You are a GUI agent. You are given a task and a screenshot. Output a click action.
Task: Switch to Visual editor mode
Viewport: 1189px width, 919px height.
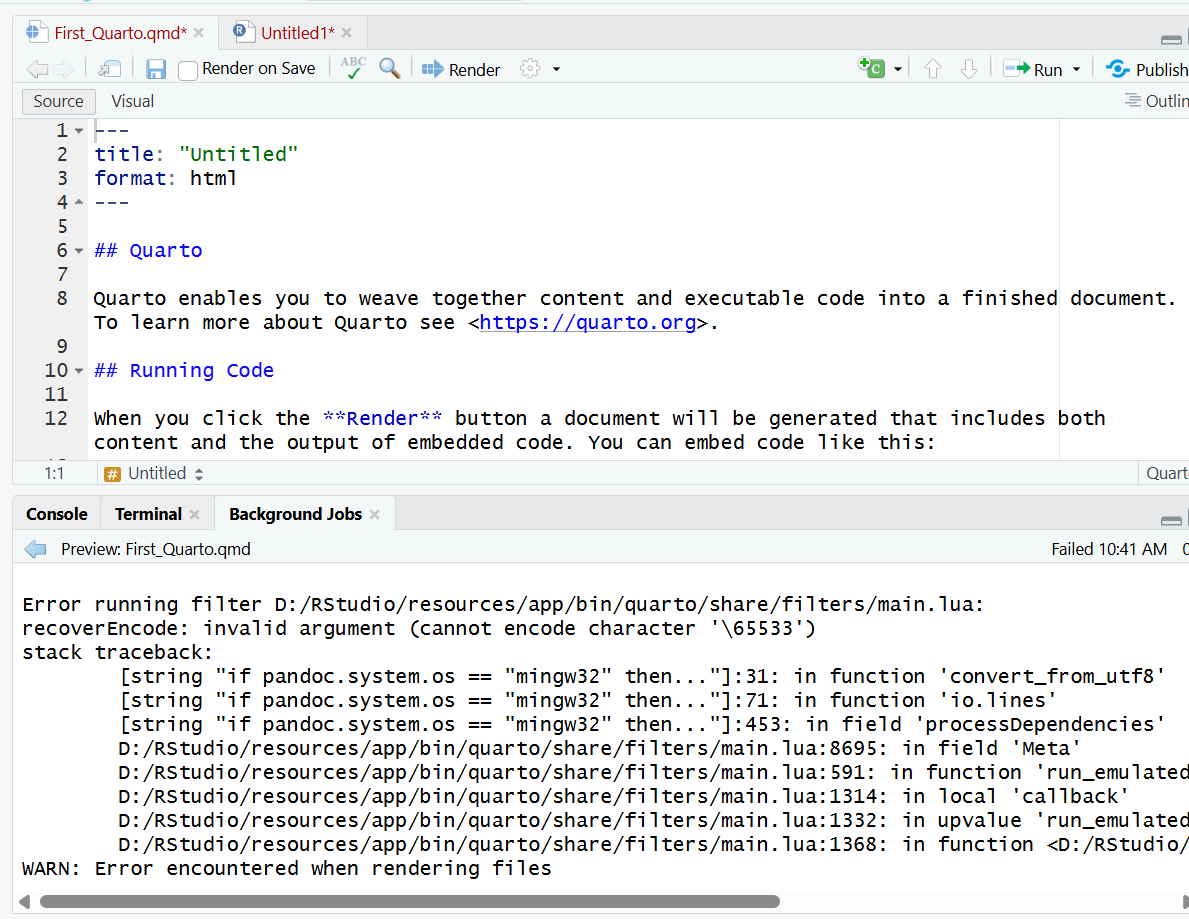133,101
